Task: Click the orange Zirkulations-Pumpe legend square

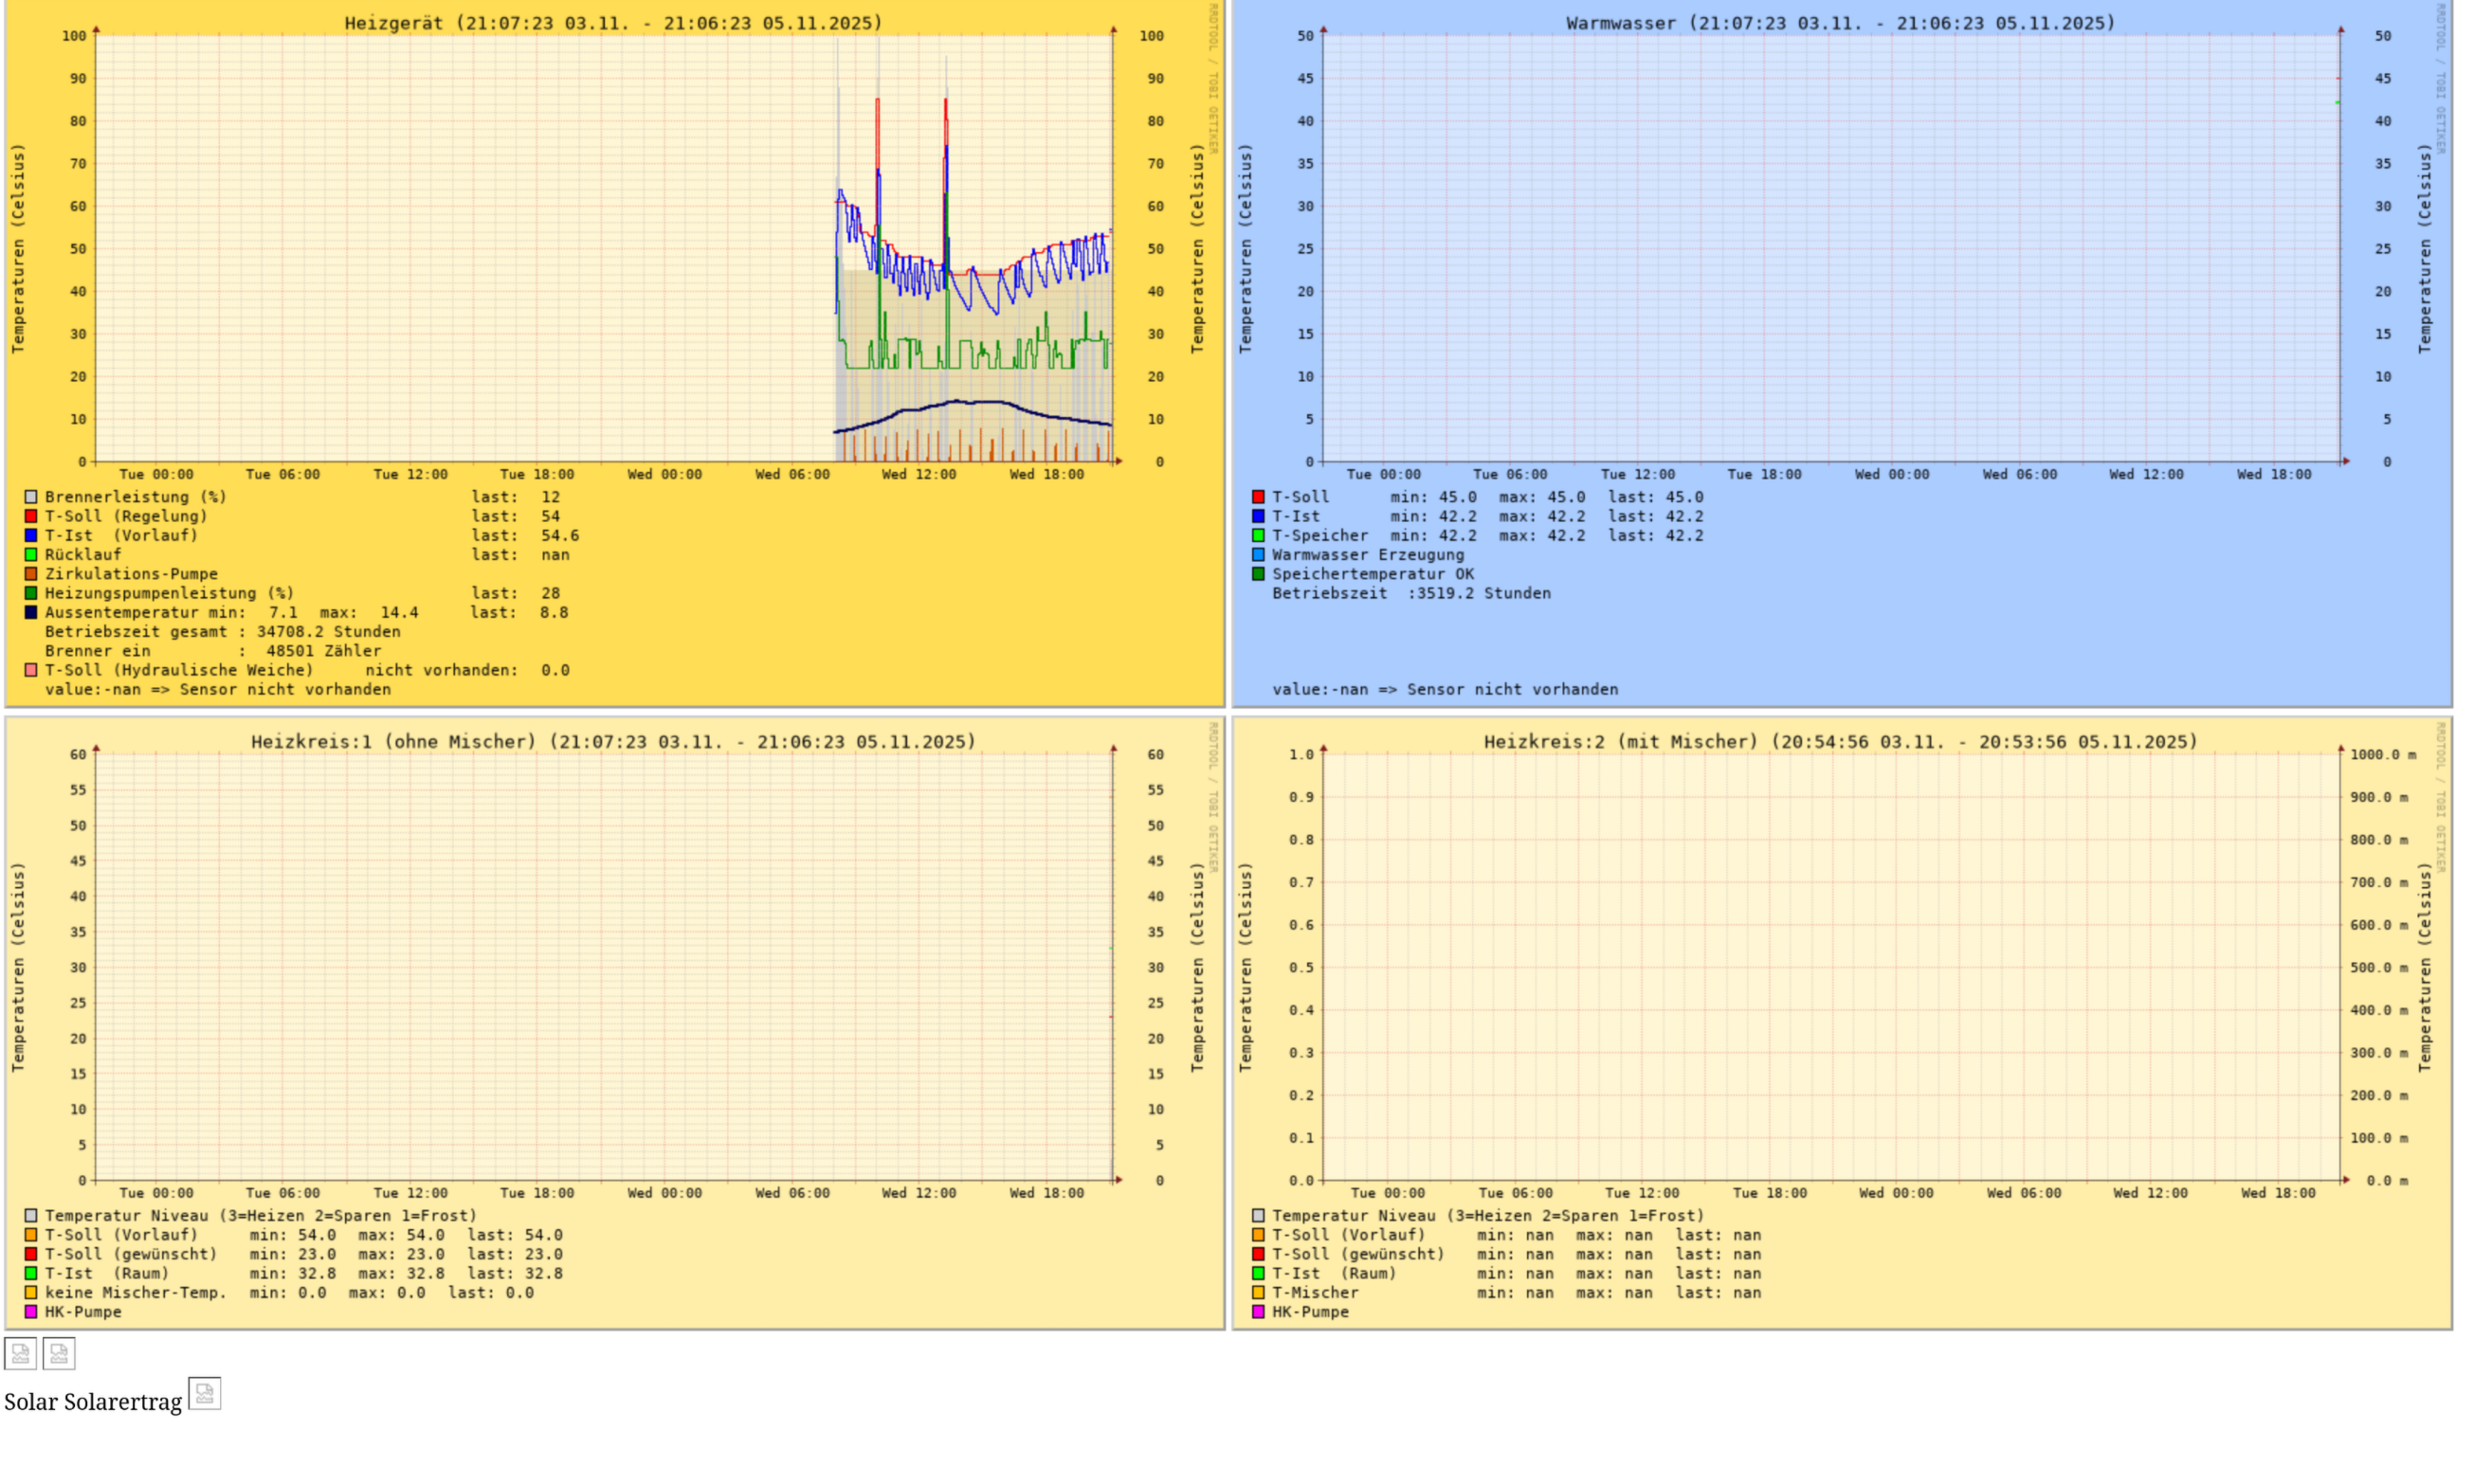Action: [31, 574]
